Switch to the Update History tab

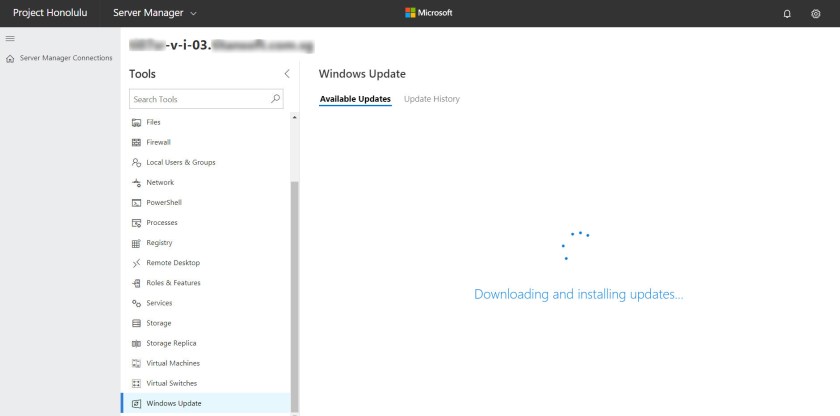click(x=432, y=99)
